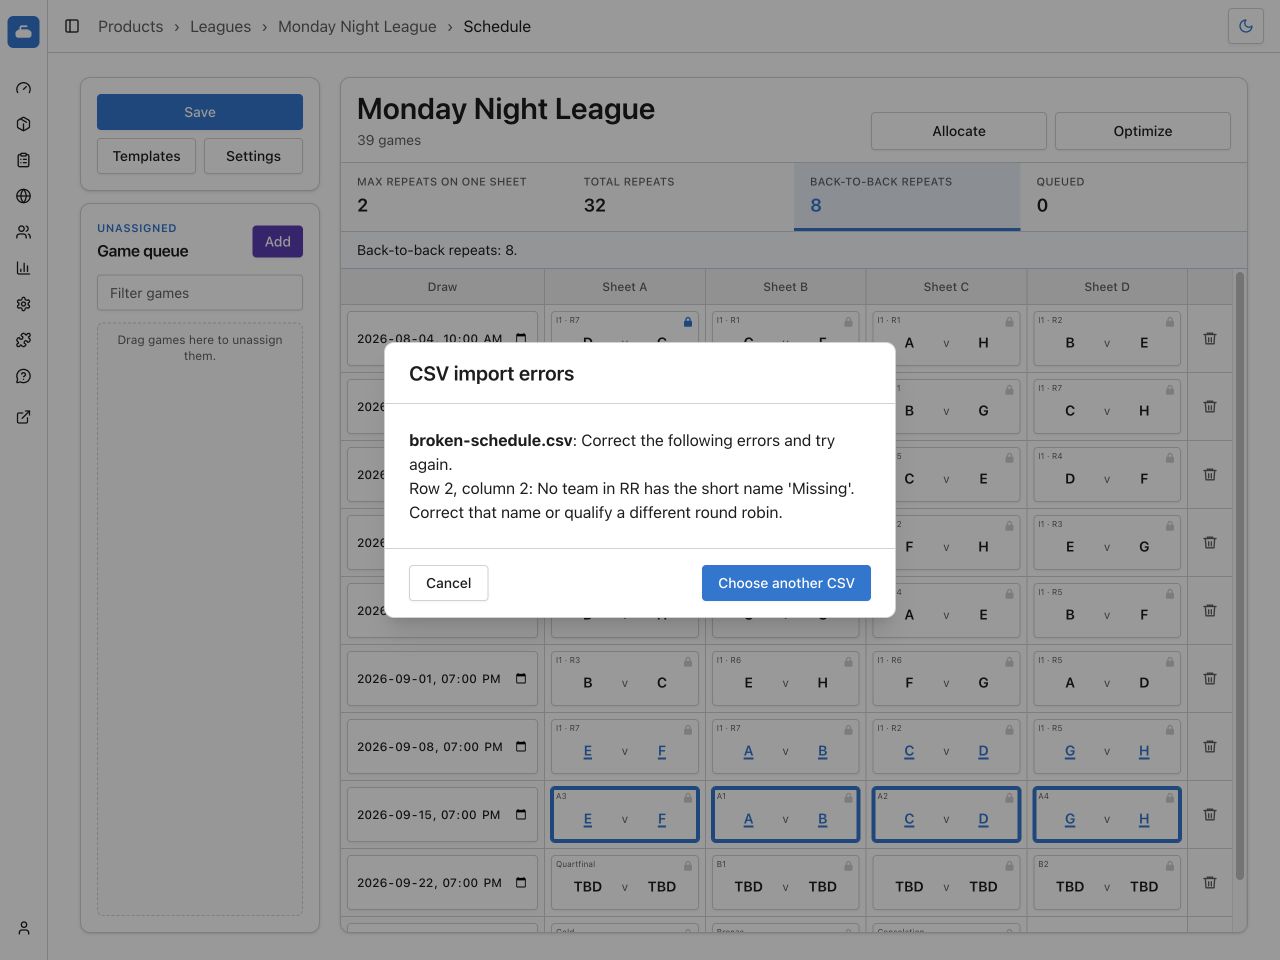Open the puzzle piece icon in sidebar

pos(24,340)
